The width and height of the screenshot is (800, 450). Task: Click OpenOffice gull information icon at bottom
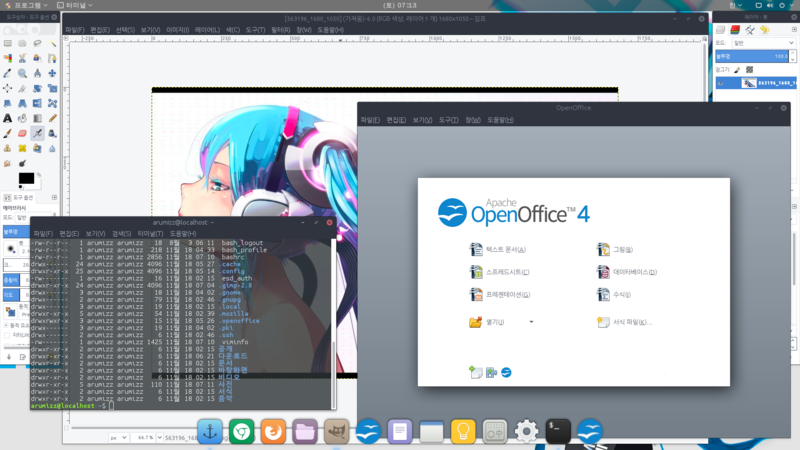click(x=506, y=372)
